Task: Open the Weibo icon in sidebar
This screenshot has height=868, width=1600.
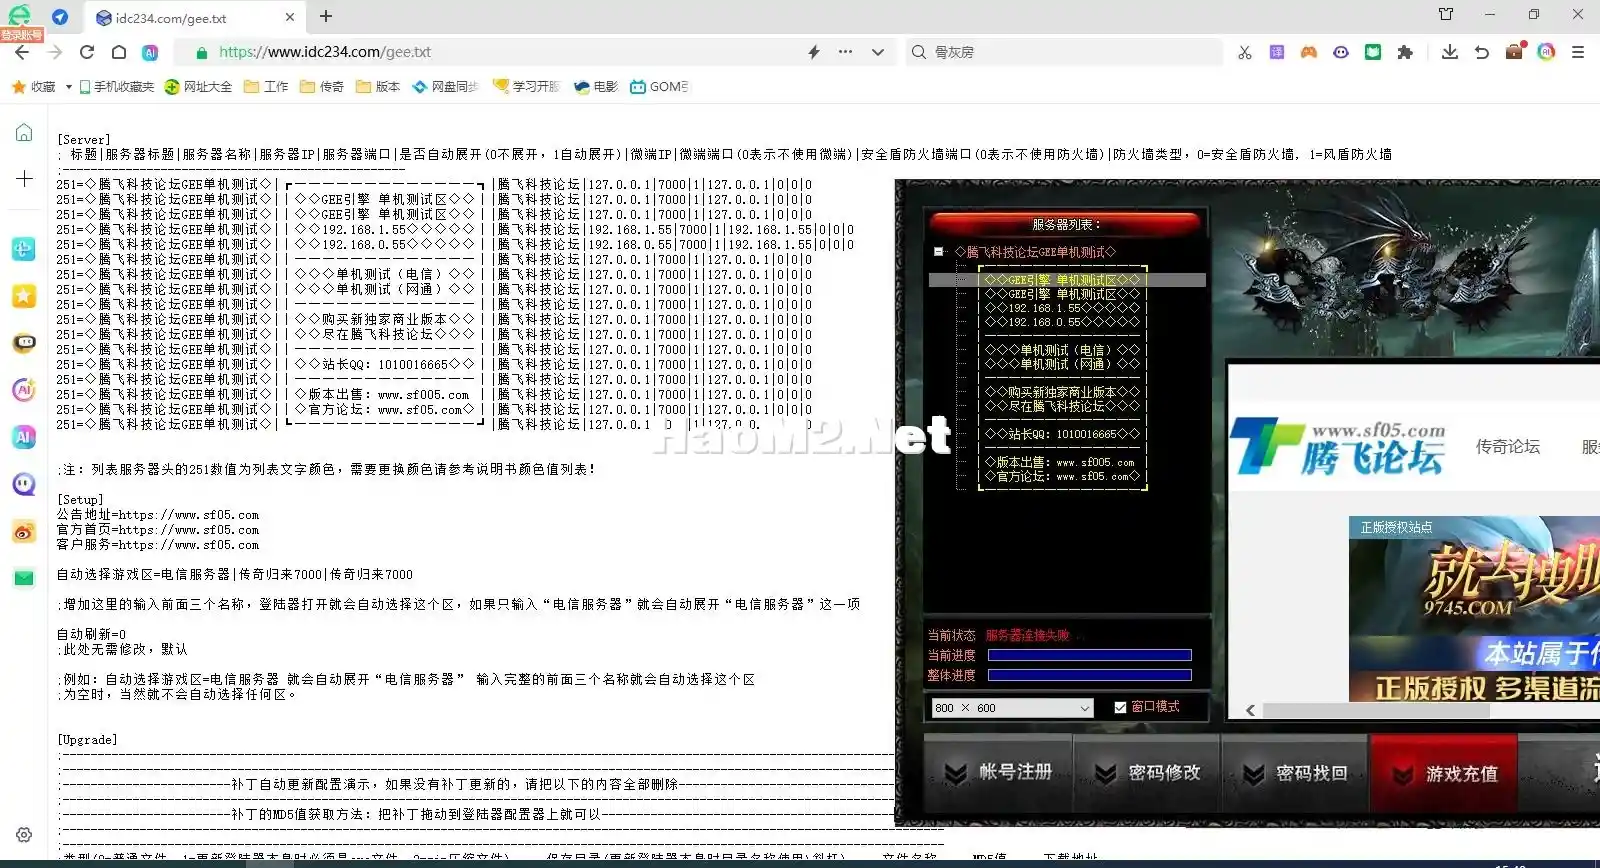Action: tap(24, 531)
